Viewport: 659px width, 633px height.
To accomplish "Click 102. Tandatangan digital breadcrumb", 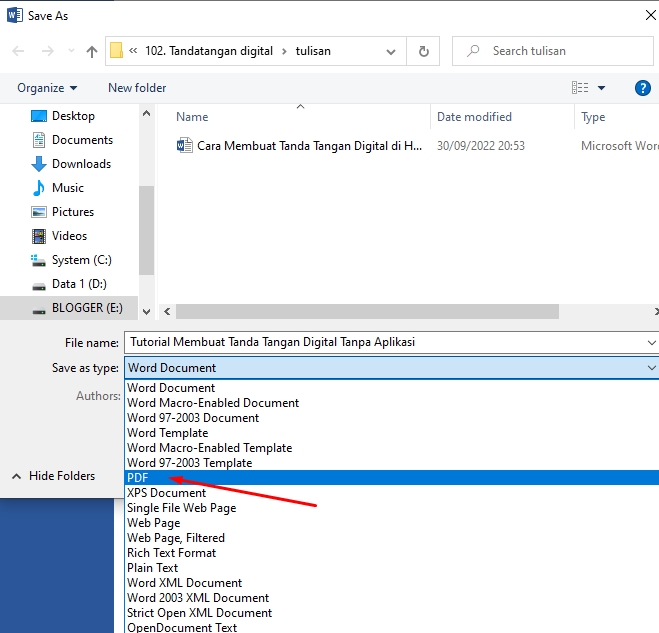I will [x=209, y=51].
